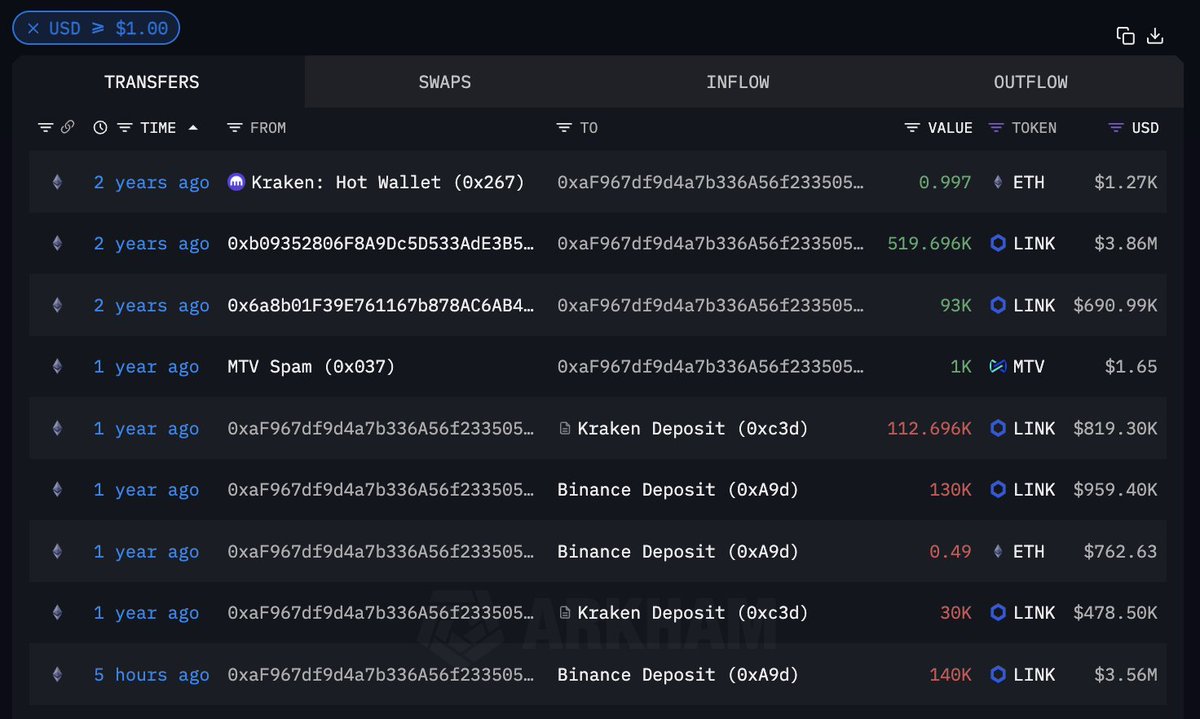Open Kraken: Hot Wallet (0x267) entity

click(x=388, y=182)
